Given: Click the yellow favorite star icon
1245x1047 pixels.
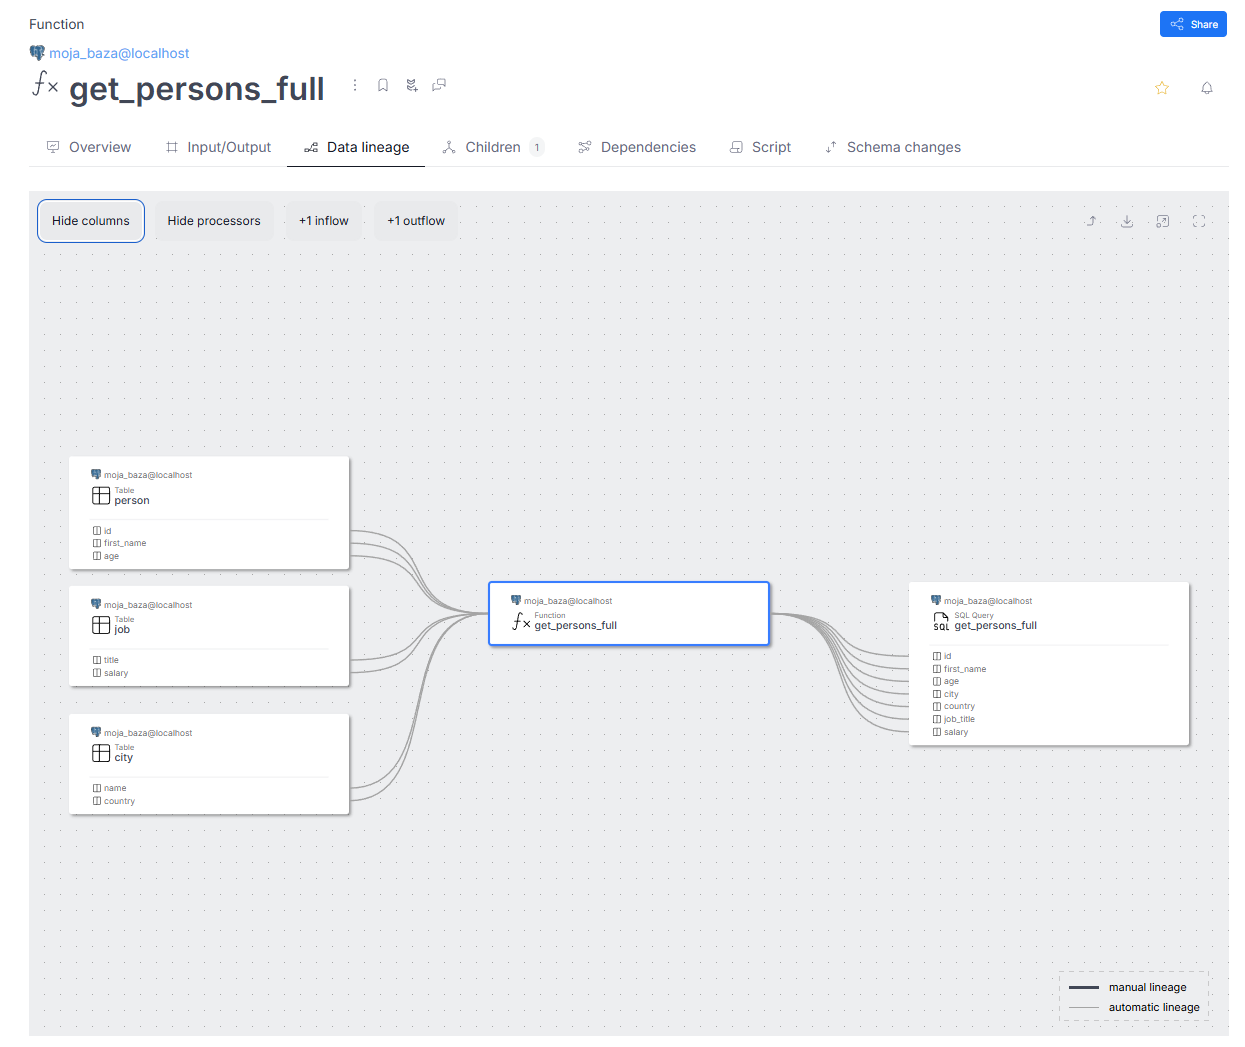Looking at the screenshot, I should (x=1162, y=88).
